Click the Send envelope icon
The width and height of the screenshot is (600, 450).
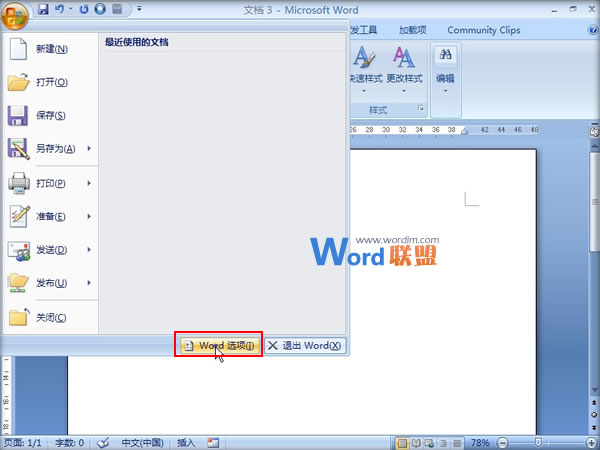point(19,251)
